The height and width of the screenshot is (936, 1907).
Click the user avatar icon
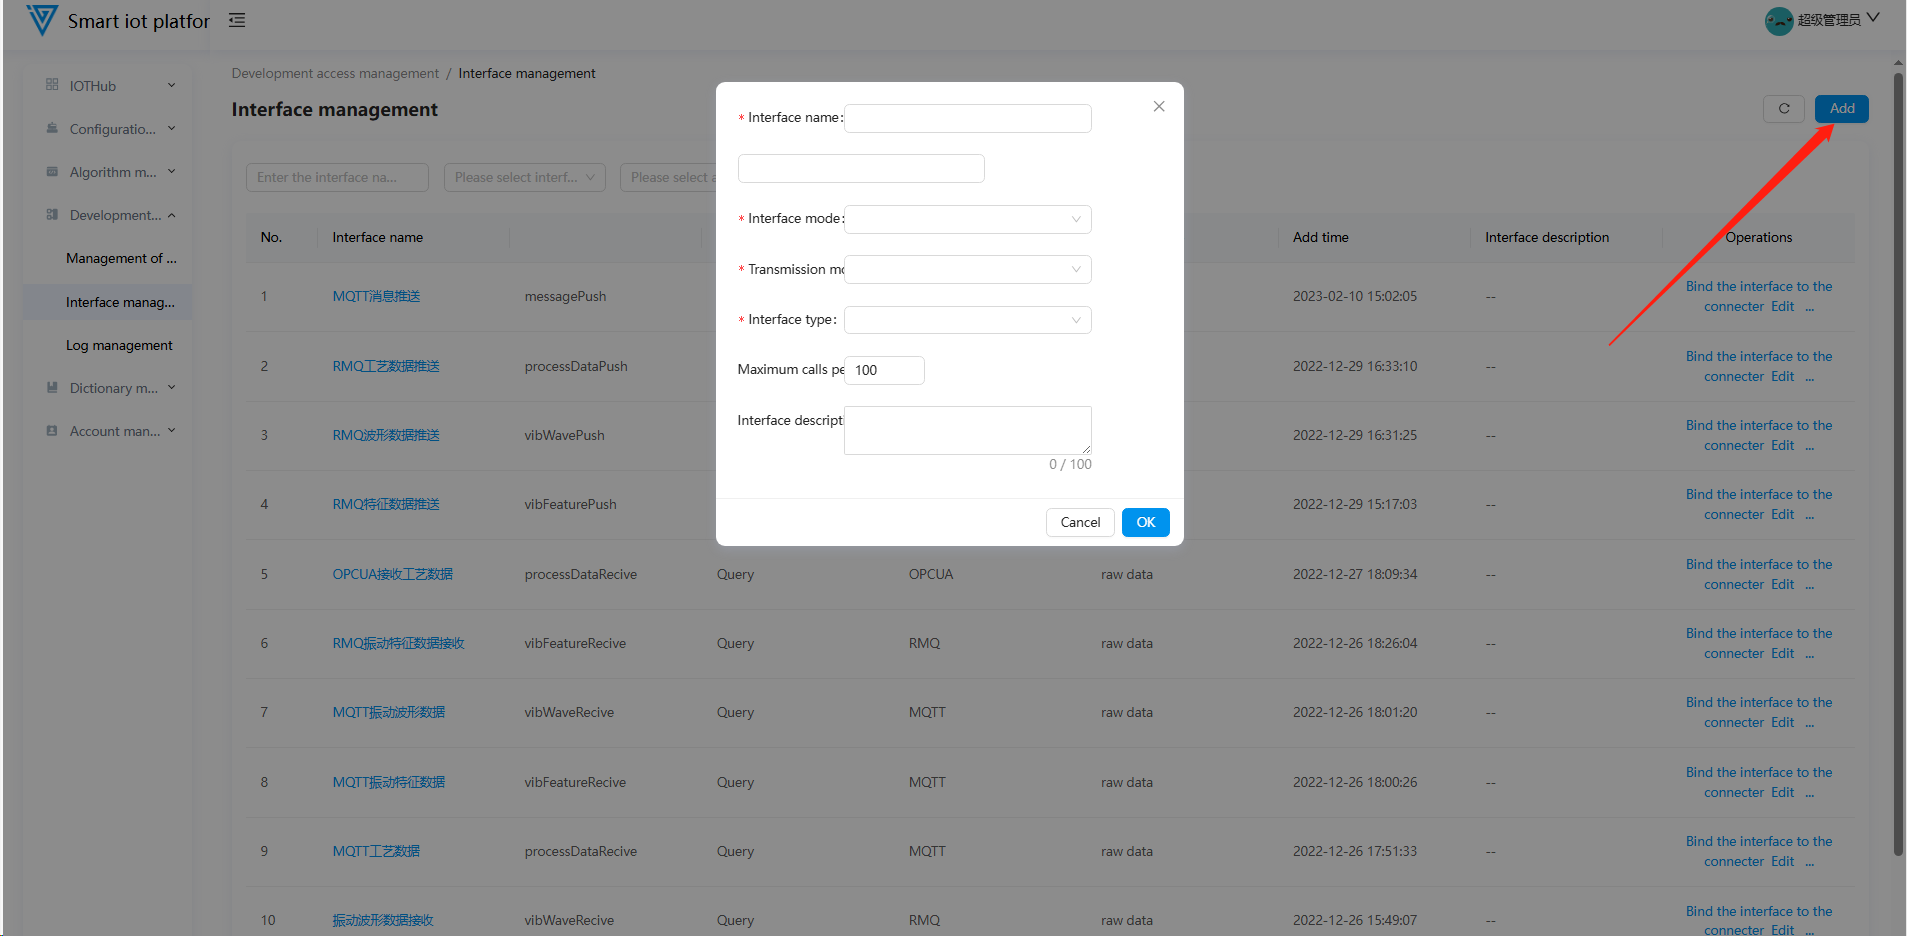point(1778,20)
